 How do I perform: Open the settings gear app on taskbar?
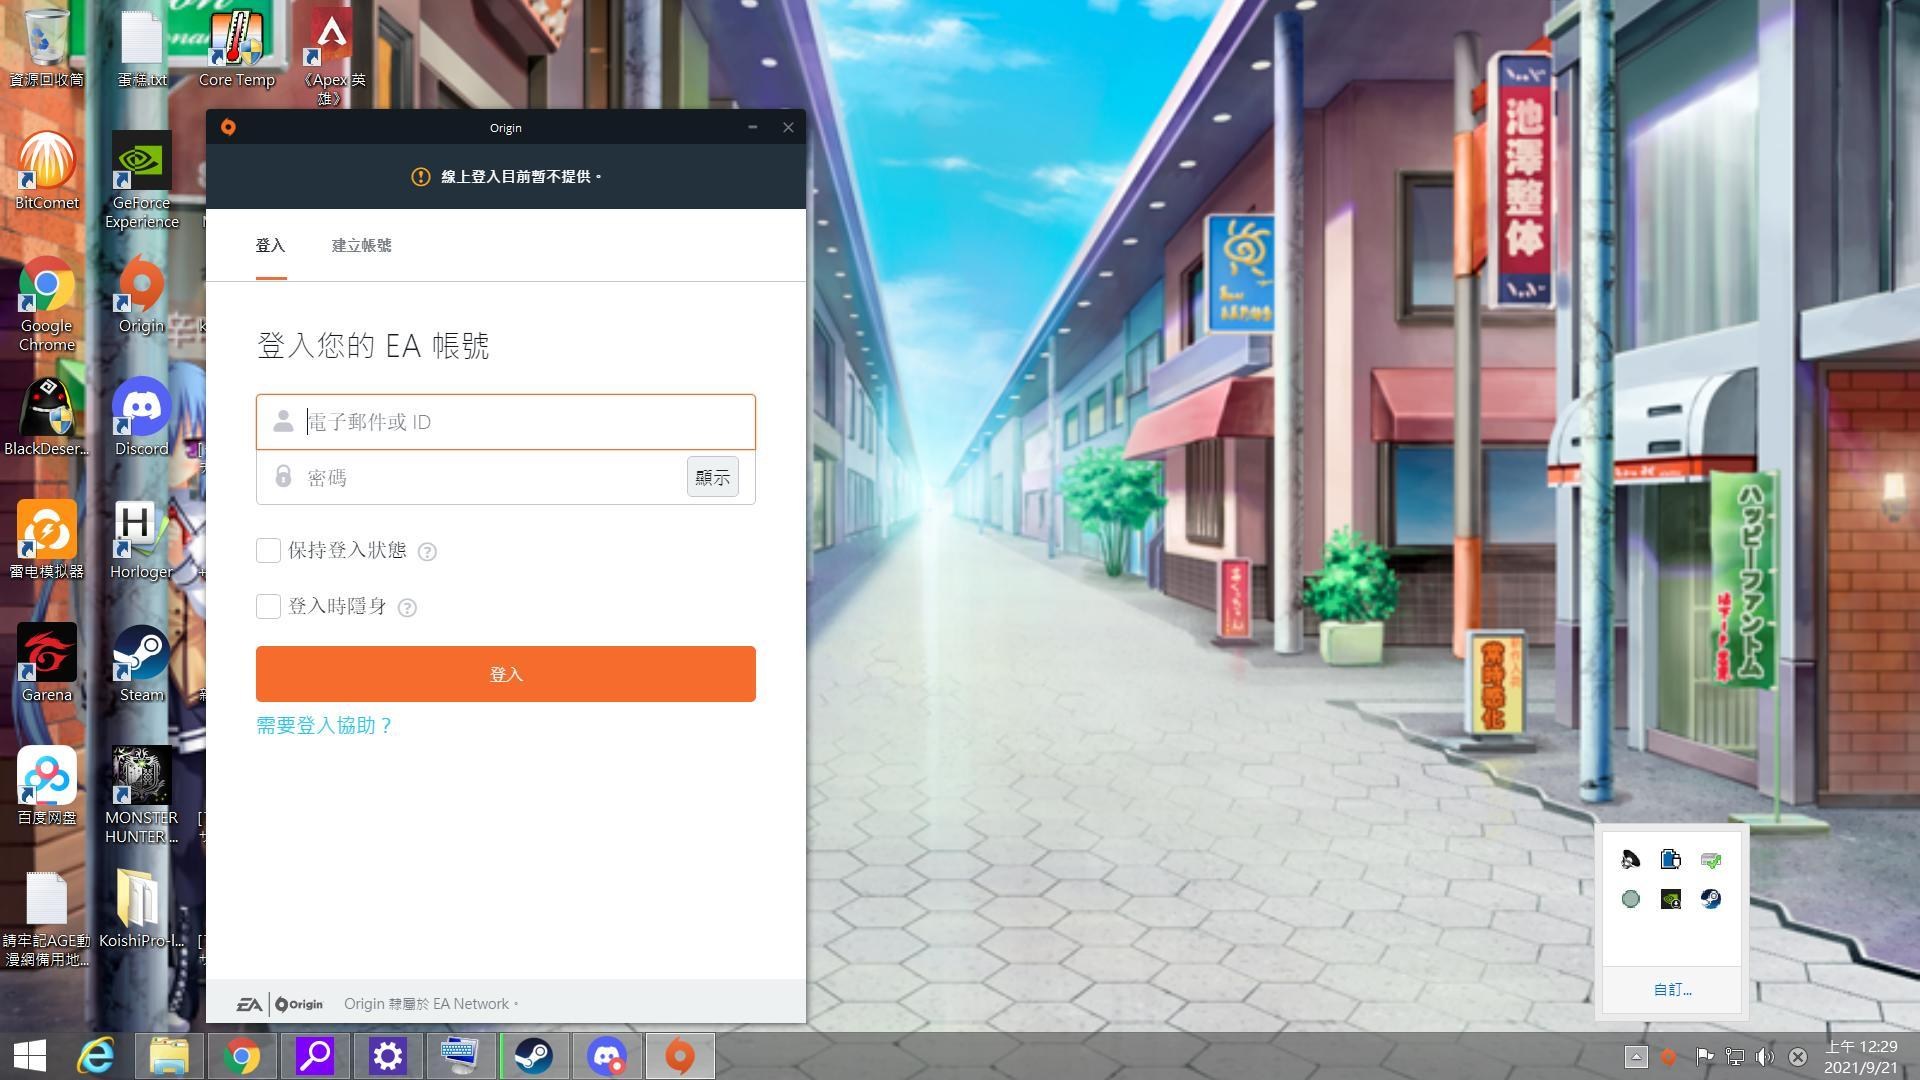click(388, 1056)
